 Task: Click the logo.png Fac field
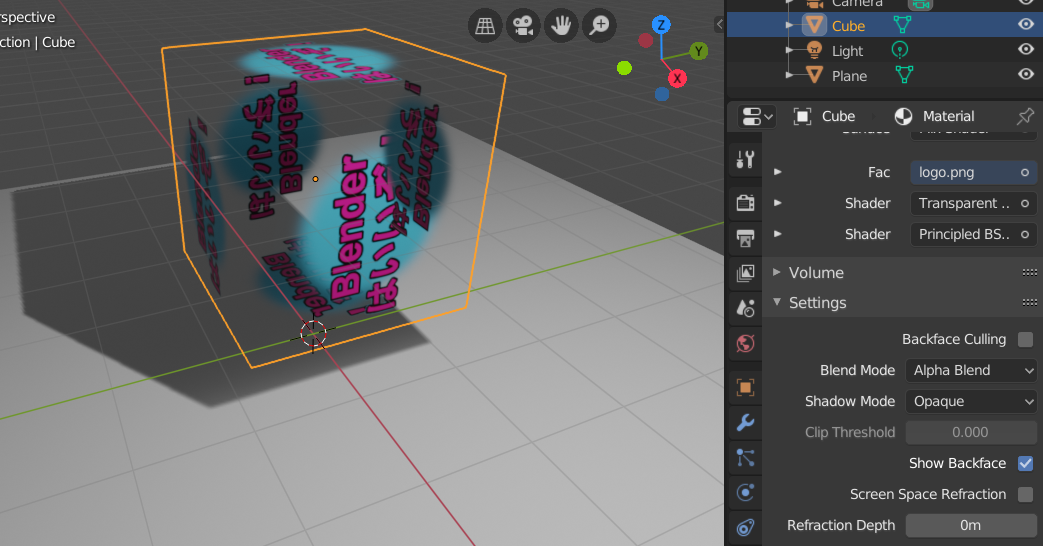coord(973,172)
